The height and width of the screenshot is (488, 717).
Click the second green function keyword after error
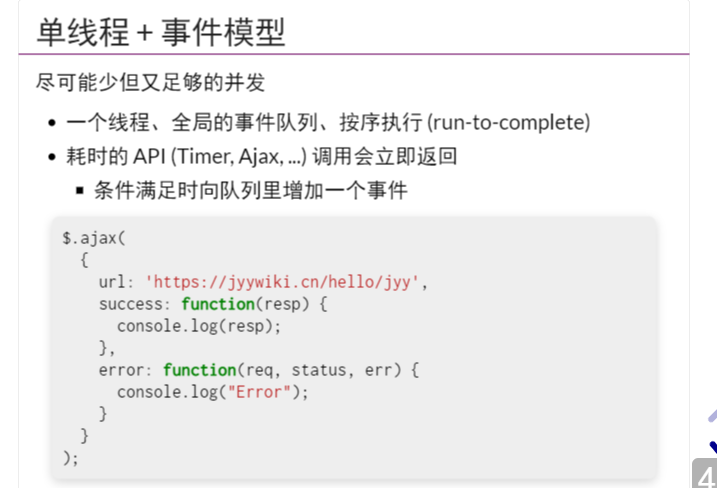tap(200, 370)
